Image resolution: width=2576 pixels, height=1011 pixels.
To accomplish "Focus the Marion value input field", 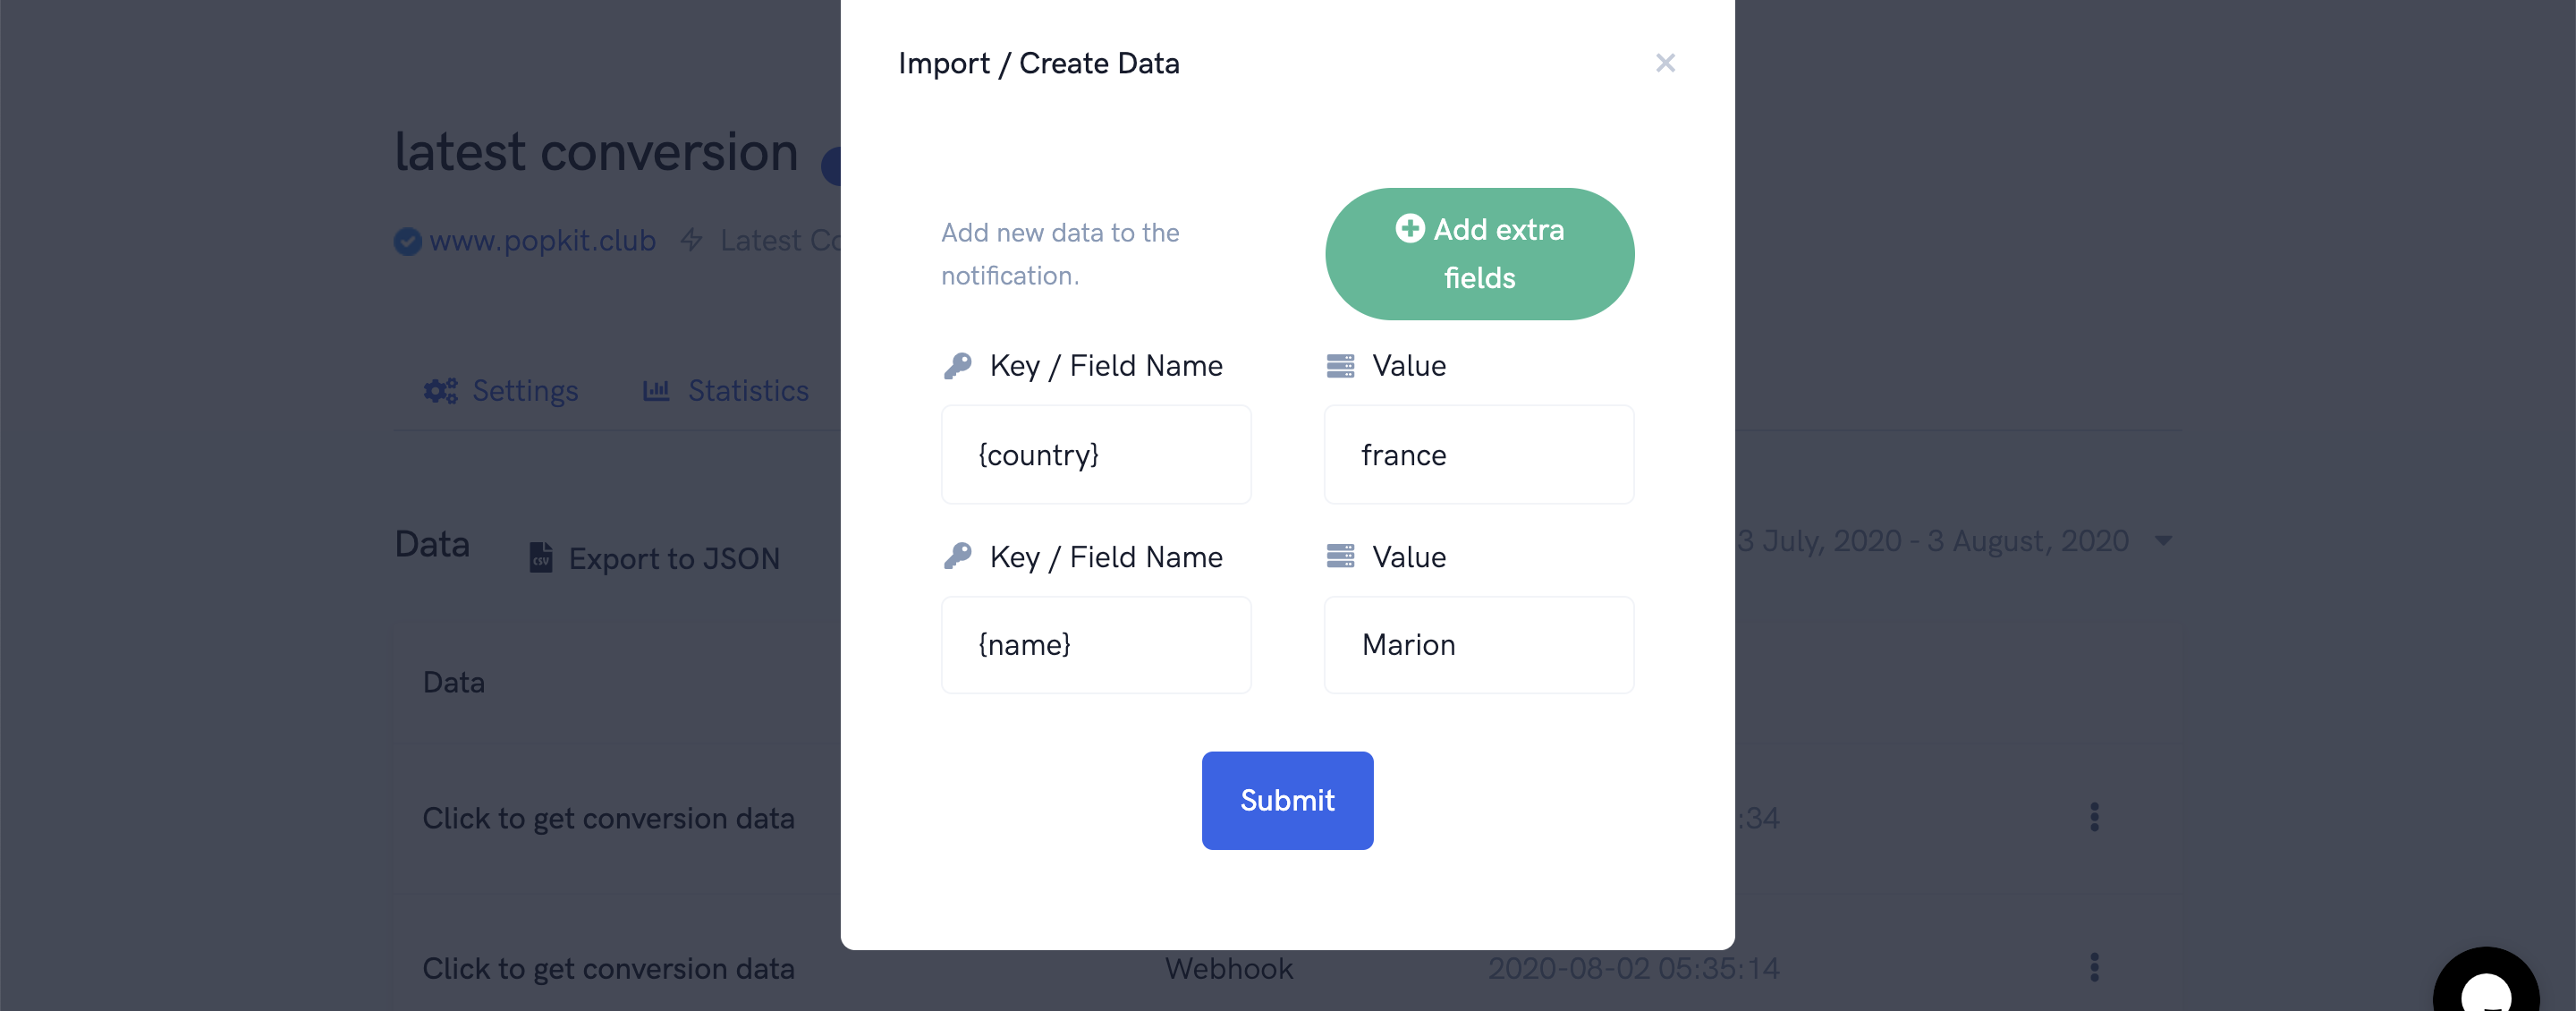I will click(1479, 645).
